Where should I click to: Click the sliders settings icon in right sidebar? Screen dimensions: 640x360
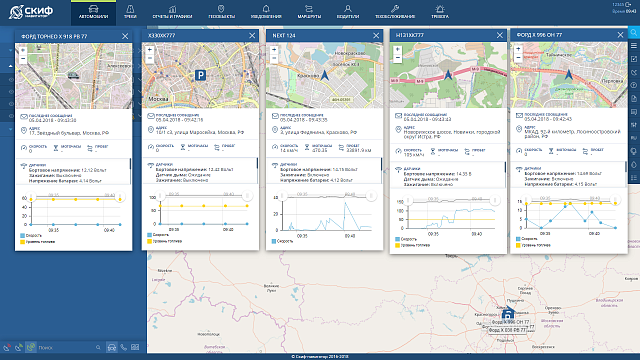click(634, 125)
